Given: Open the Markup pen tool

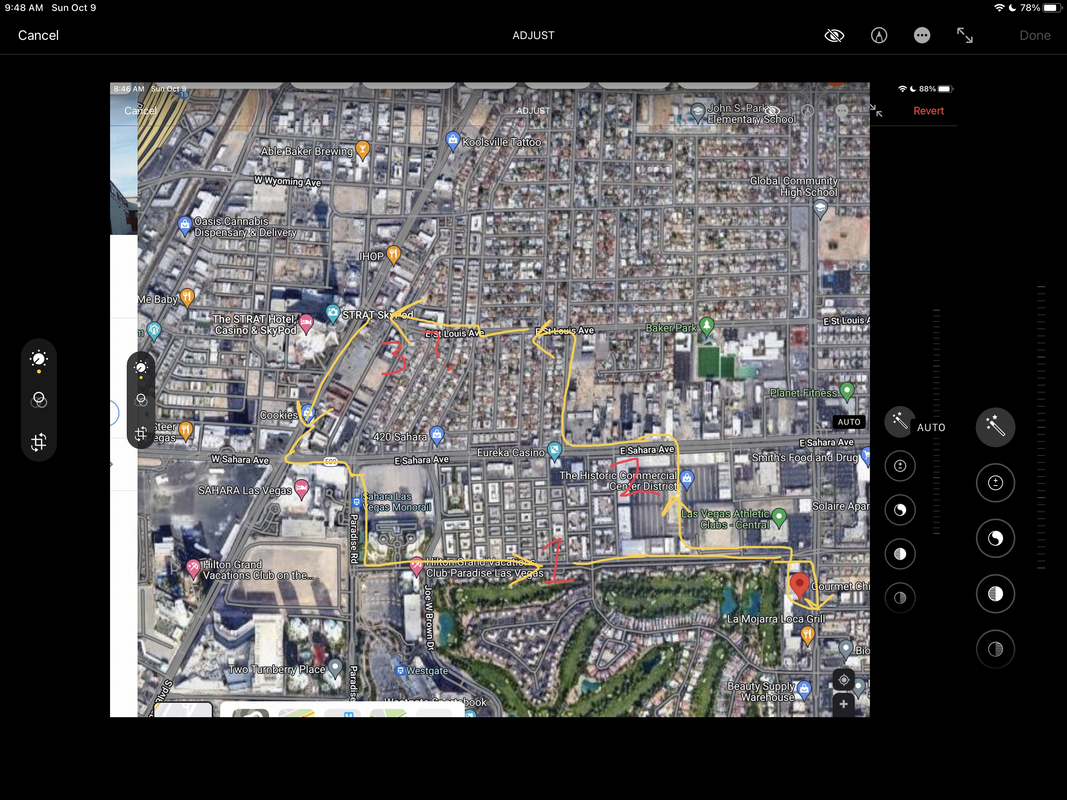Looking at the screenshot, I should point(879,35).
